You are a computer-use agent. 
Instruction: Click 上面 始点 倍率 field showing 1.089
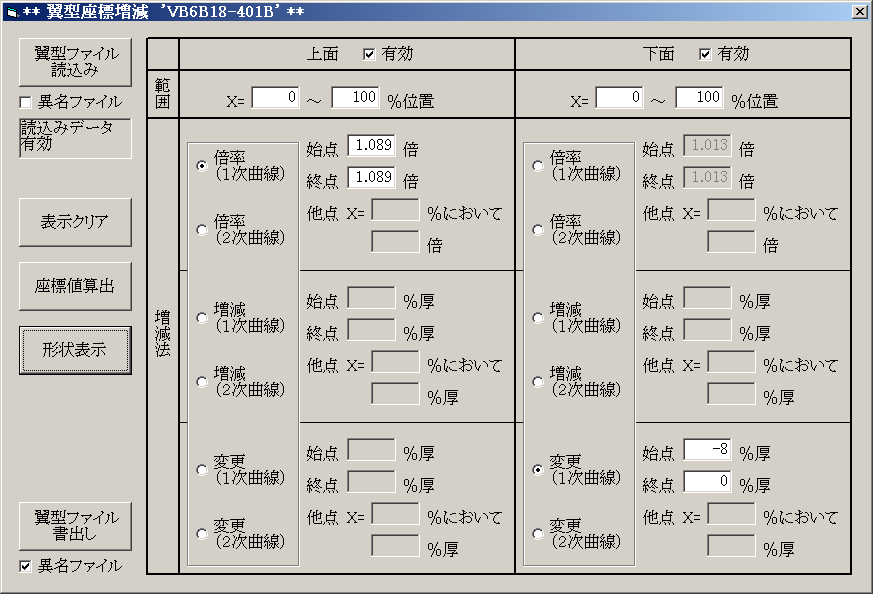point(371,147)
